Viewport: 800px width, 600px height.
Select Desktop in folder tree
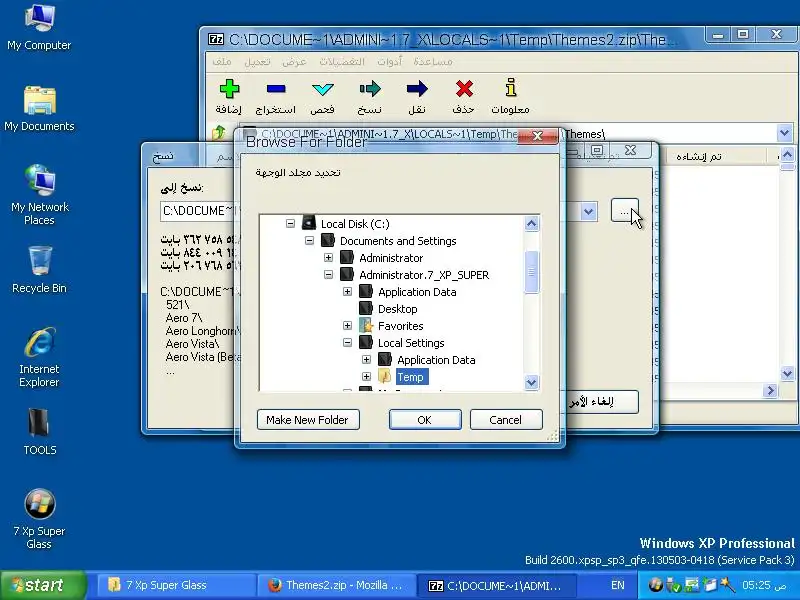(x=397, y=309)
